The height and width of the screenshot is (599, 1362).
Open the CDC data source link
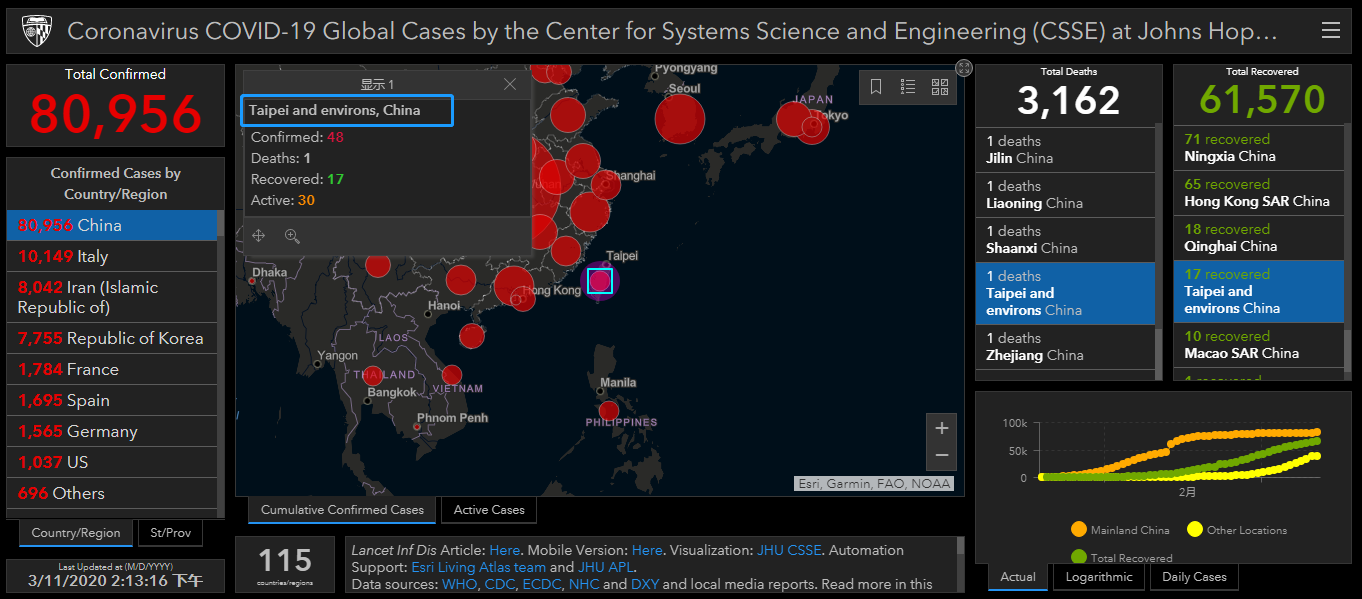502,584
